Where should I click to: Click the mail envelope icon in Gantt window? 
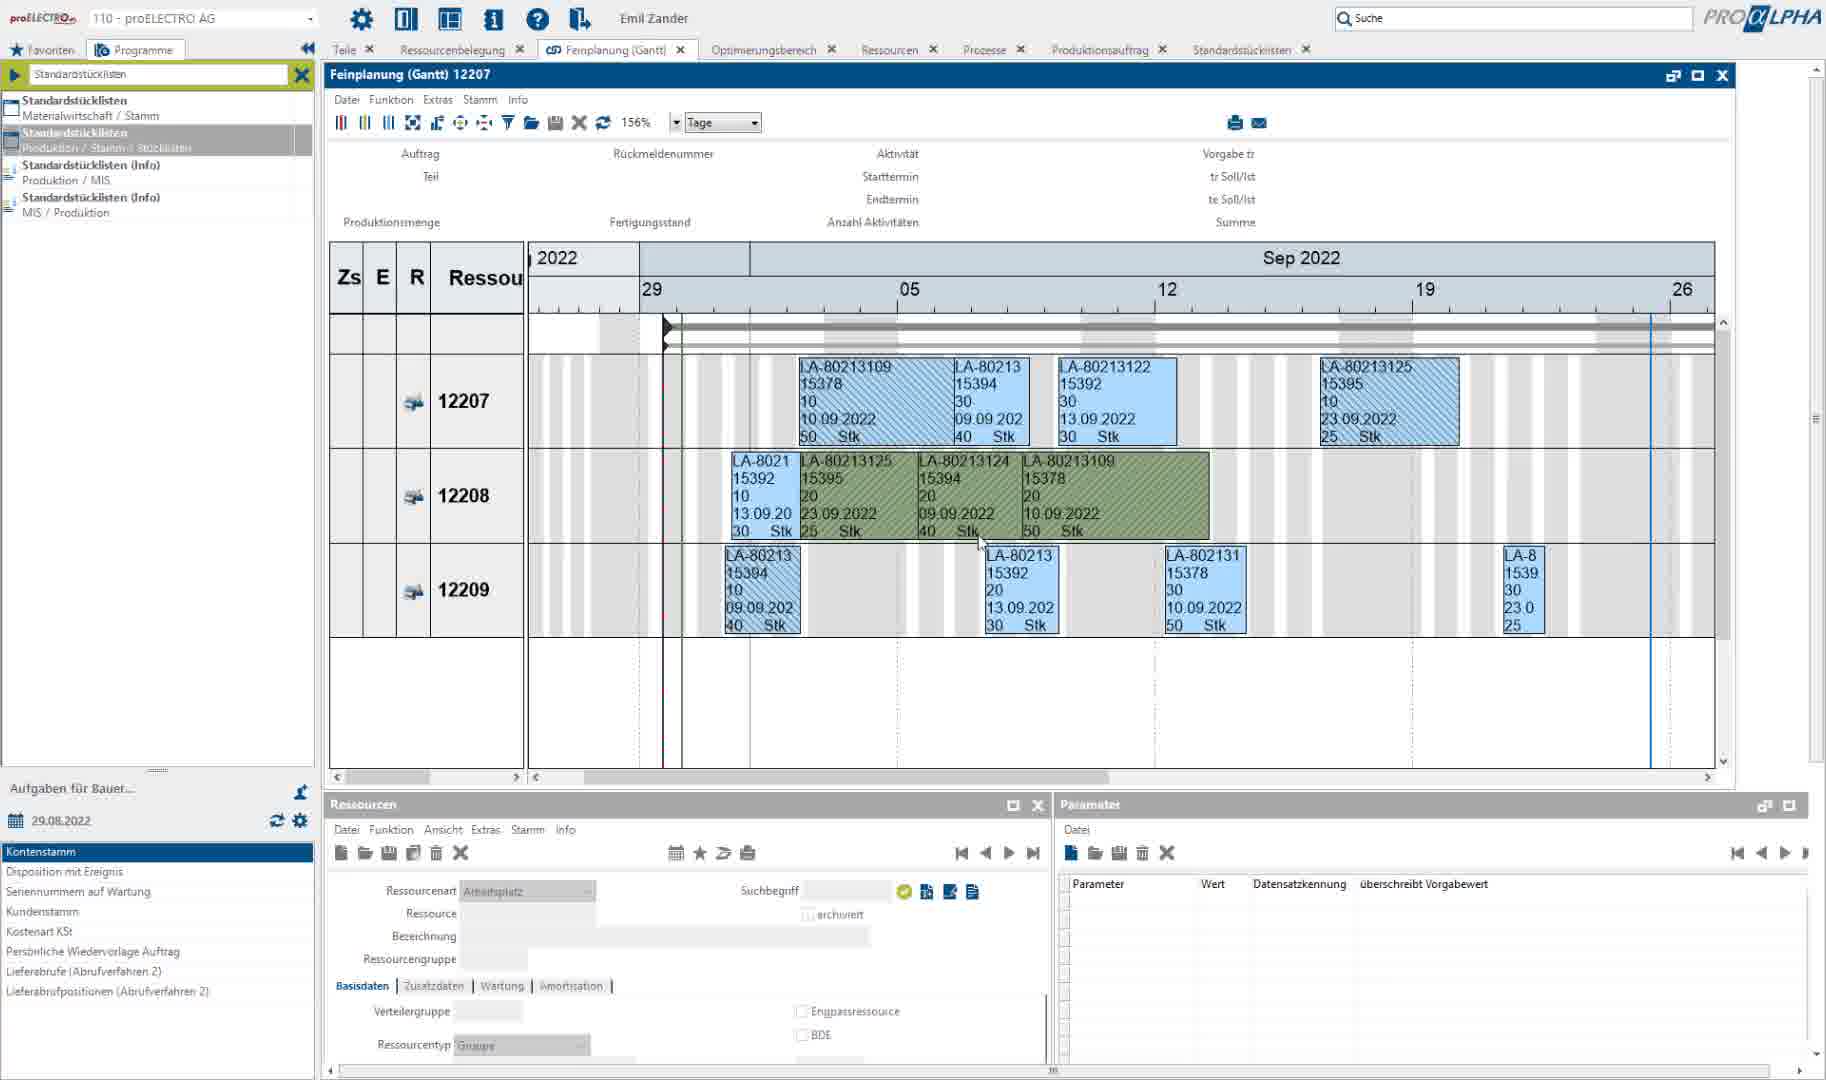tap(1259, 123)
